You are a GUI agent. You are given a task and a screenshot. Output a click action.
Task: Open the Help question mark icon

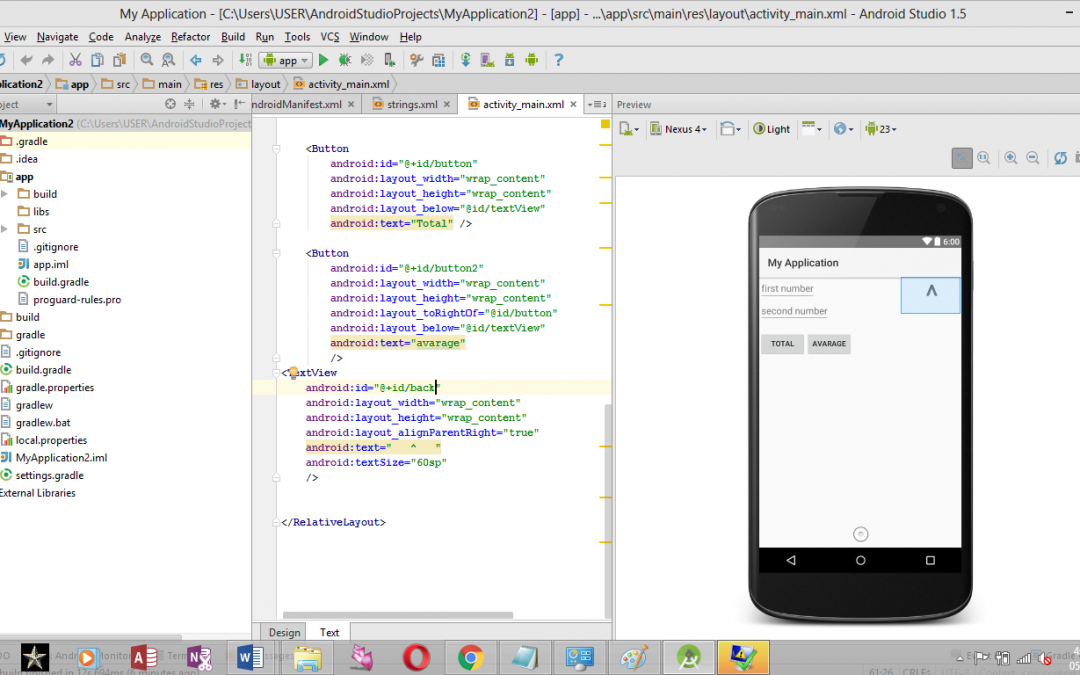pos(558,60)
